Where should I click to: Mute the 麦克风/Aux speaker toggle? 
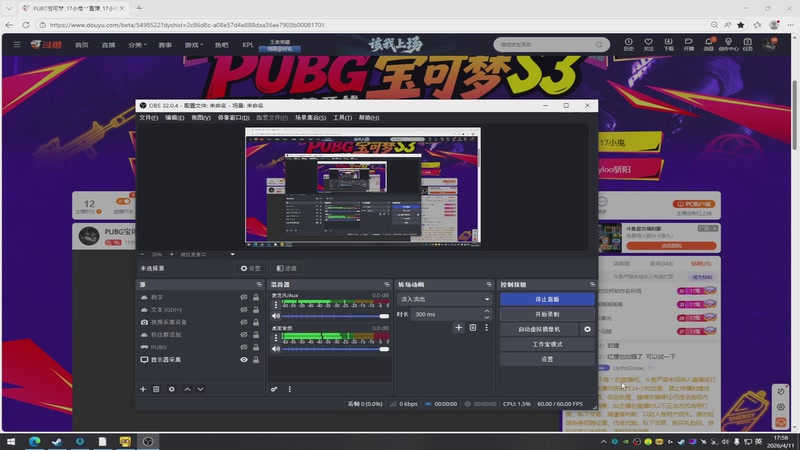(276, 316)
